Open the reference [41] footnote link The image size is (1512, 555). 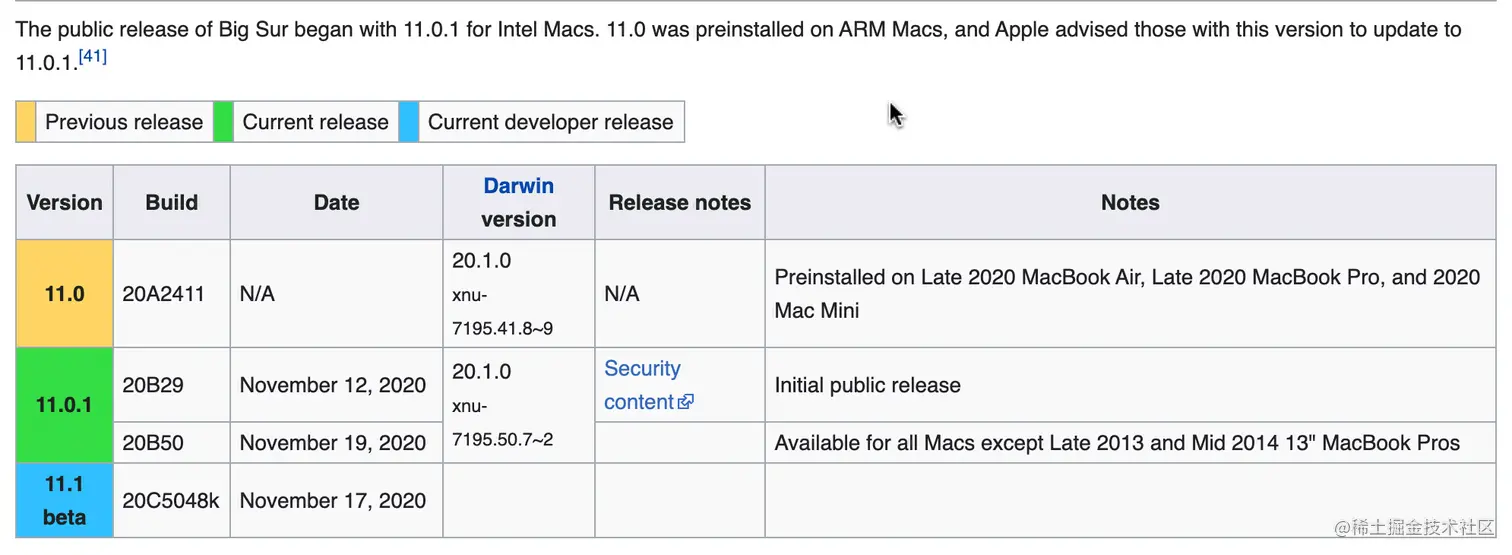click(x=92, y=58)
